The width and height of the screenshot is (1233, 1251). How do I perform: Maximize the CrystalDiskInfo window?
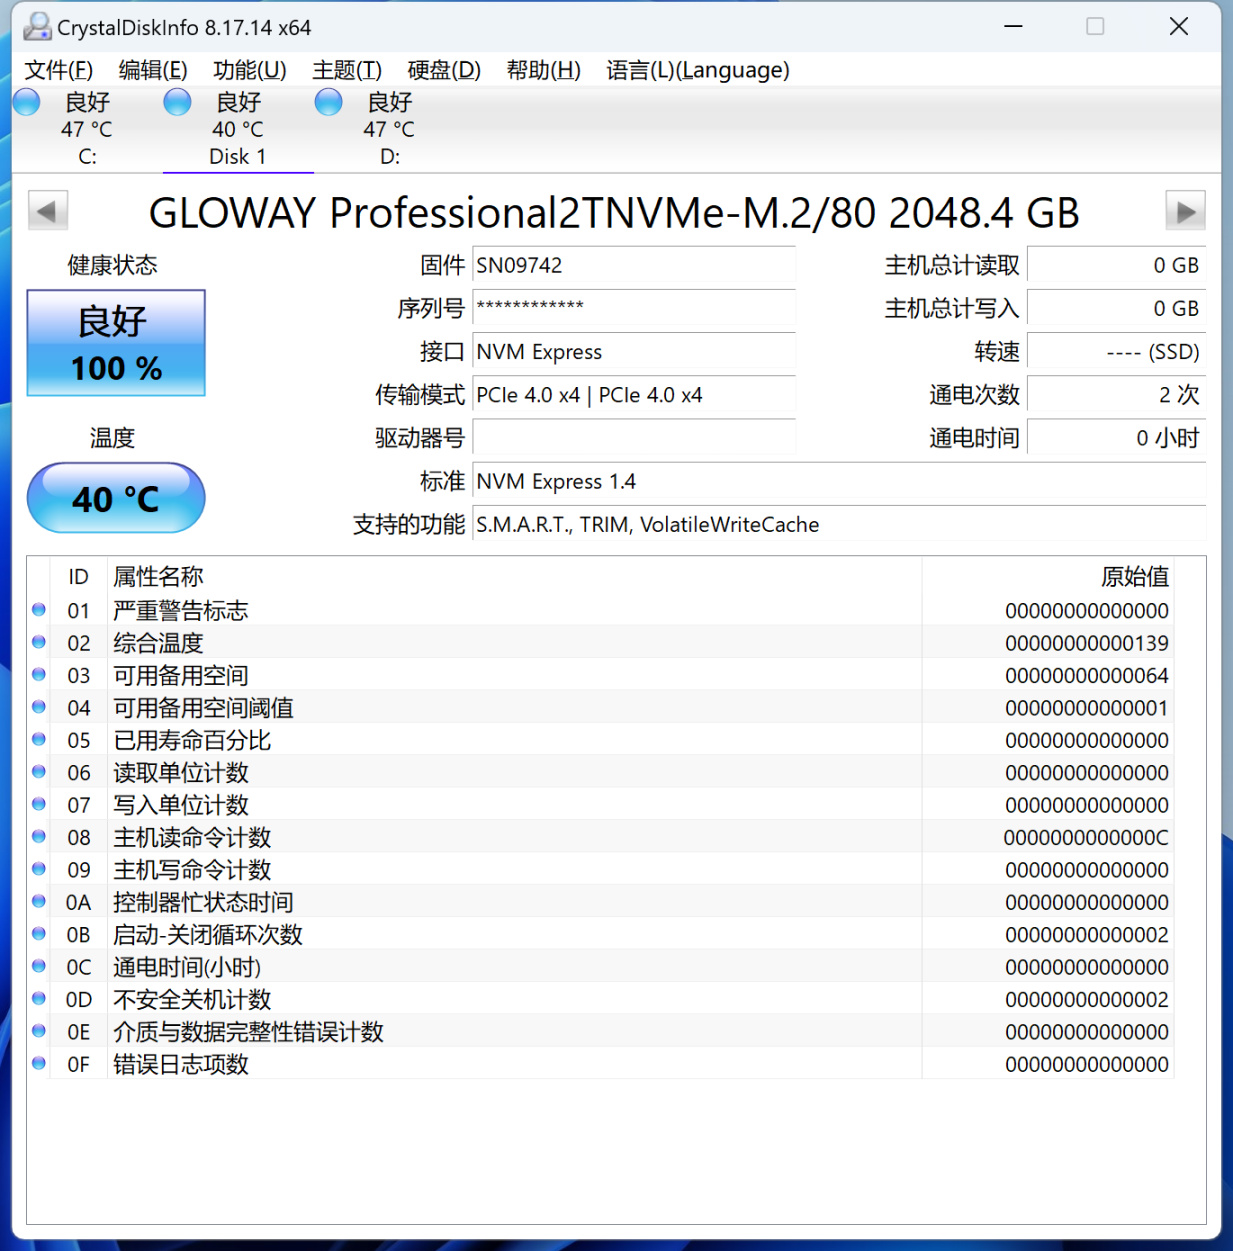1095,27
